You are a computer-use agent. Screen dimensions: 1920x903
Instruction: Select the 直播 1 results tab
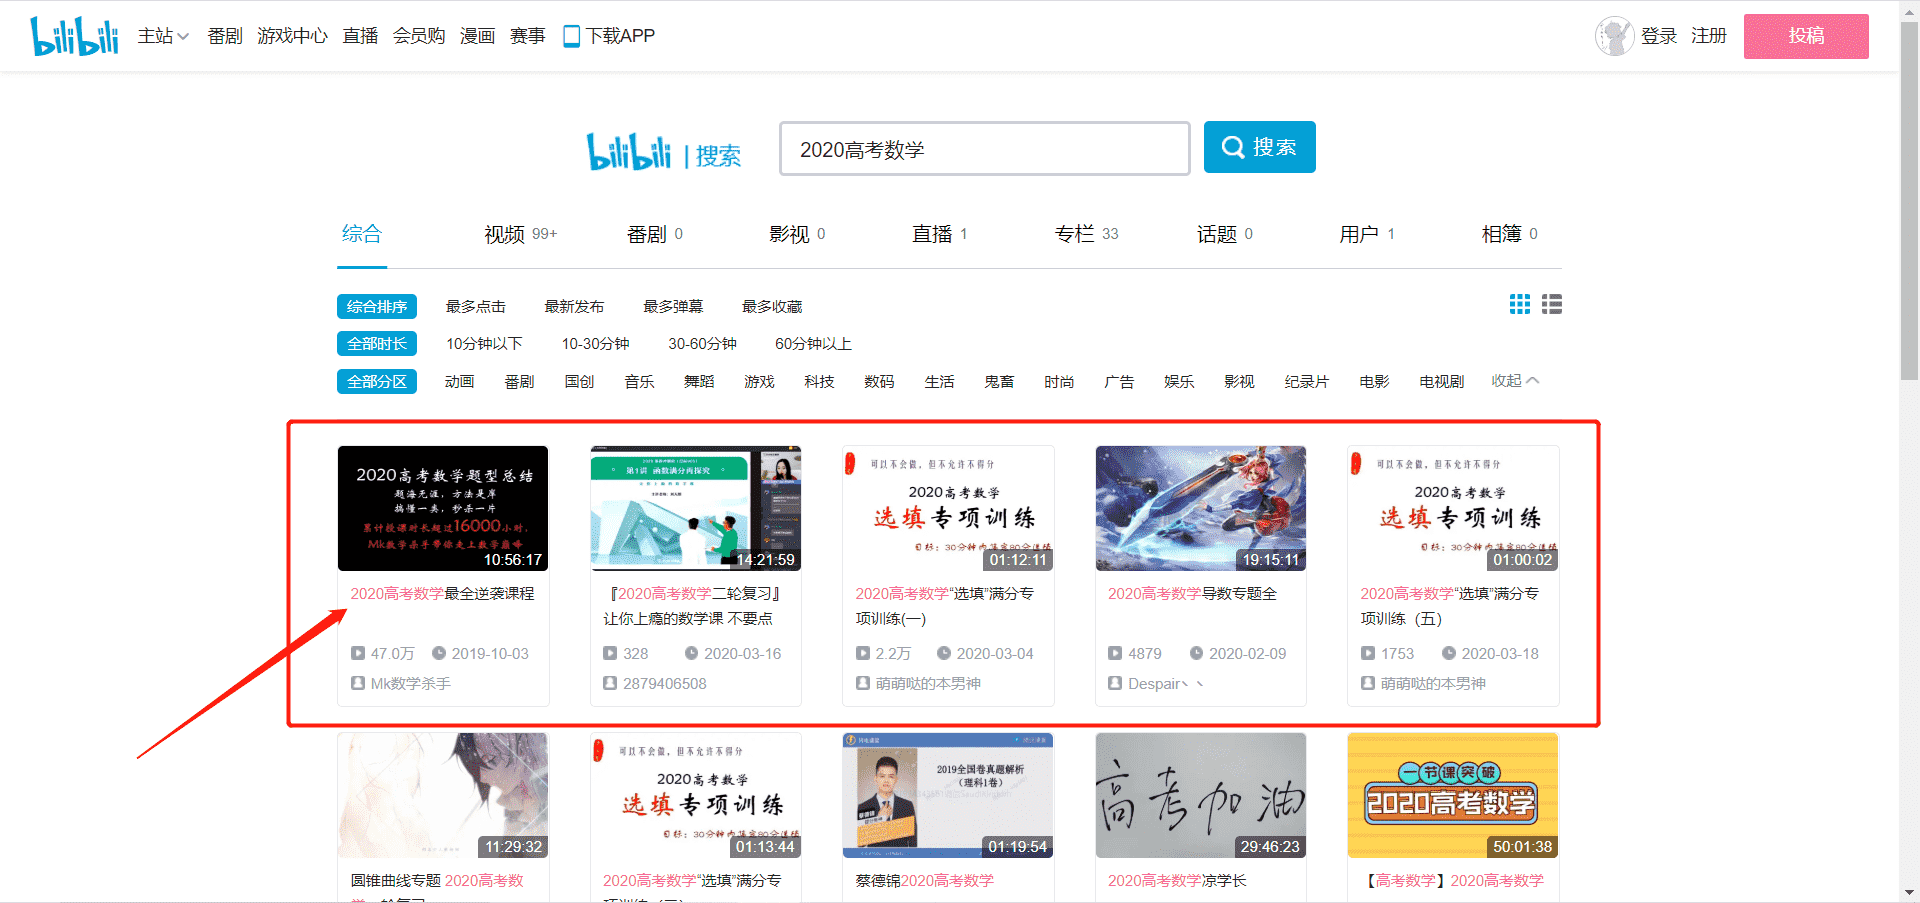point(940,234)
